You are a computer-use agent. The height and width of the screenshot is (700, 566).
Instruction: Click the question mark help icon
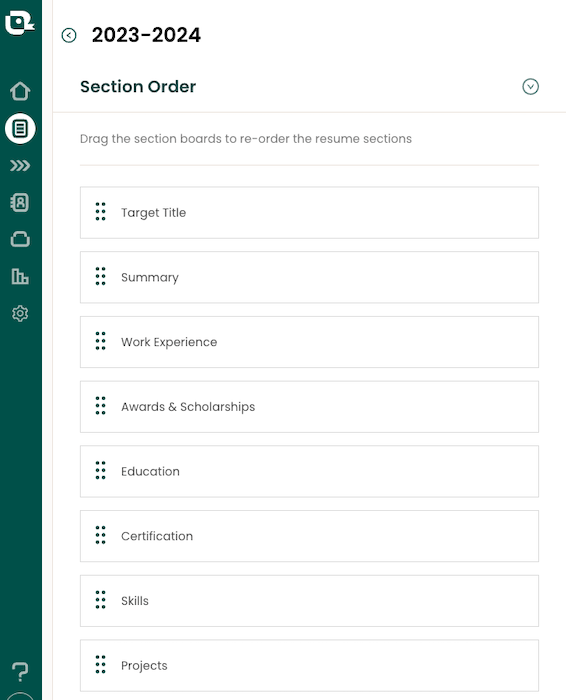pos(20,671)
